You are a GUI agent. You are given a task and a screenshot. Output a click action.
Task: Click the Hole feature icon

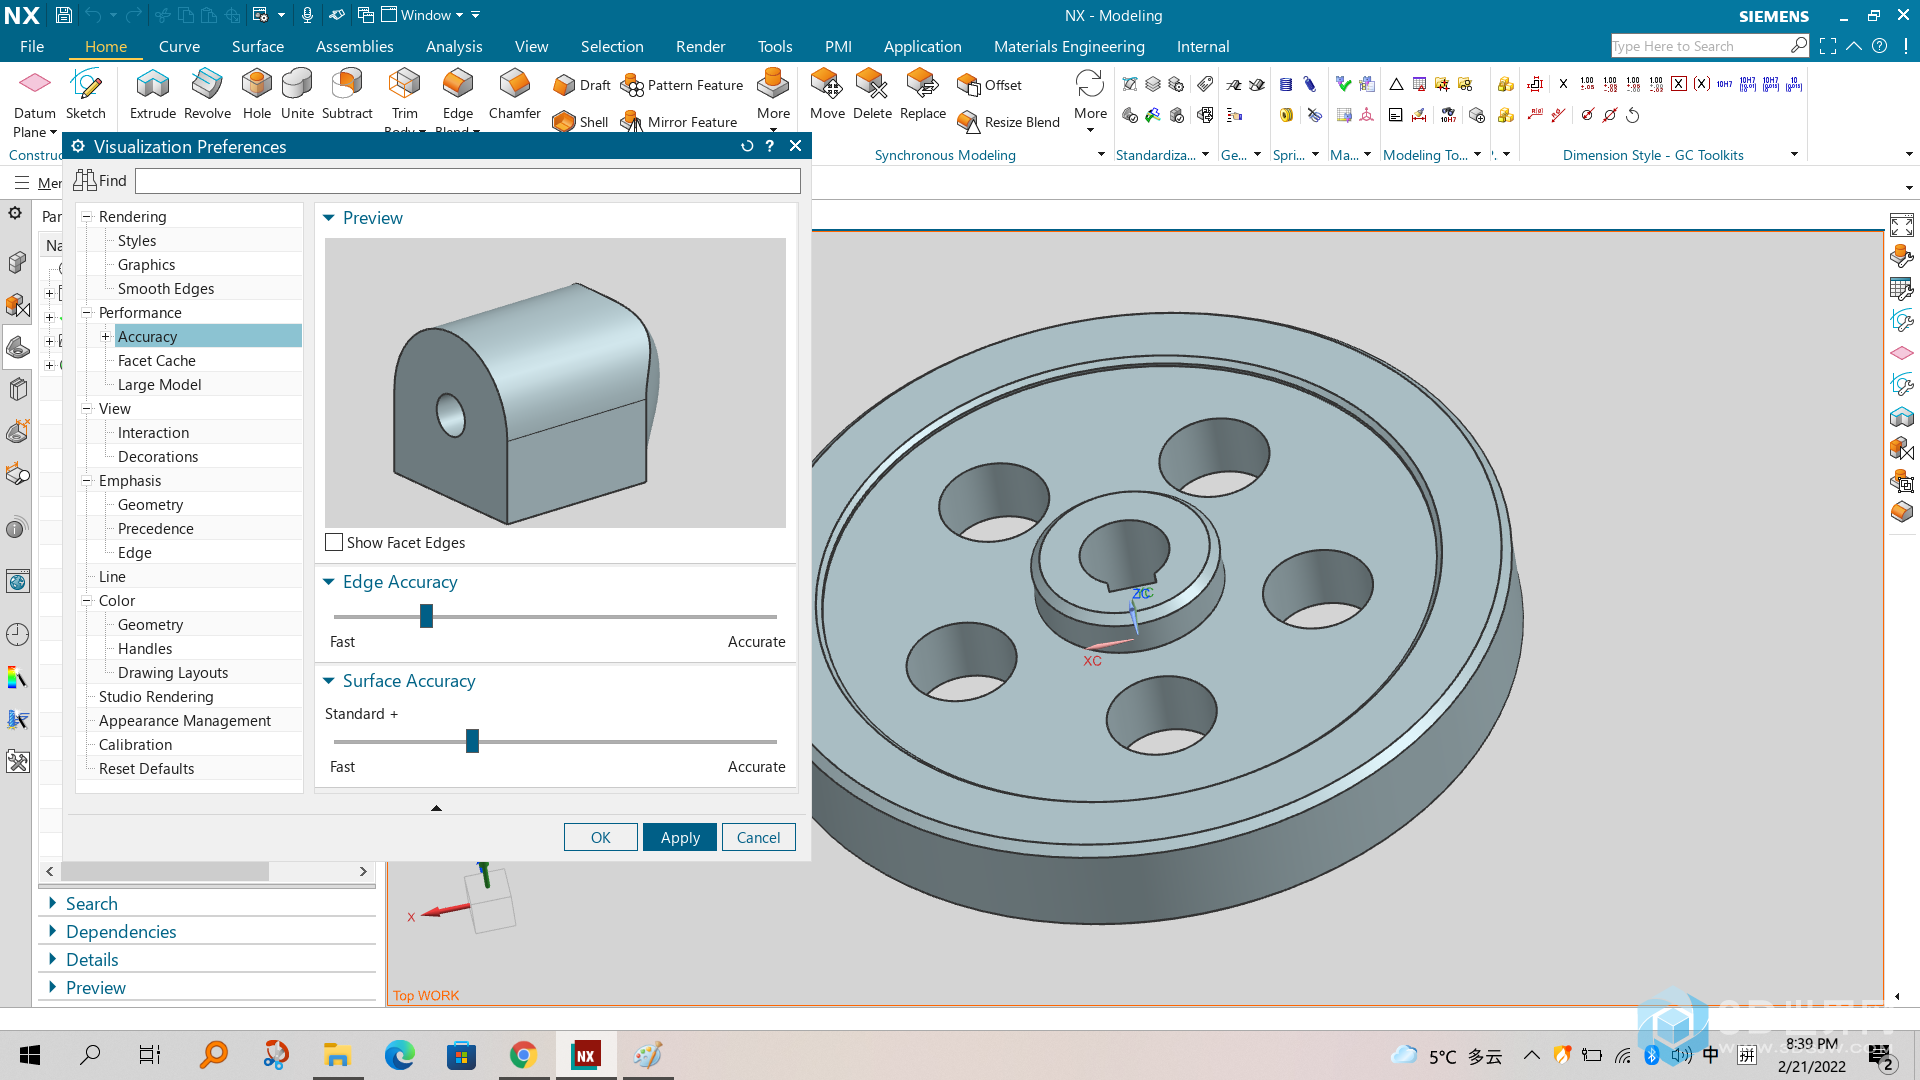pos(257,95)
